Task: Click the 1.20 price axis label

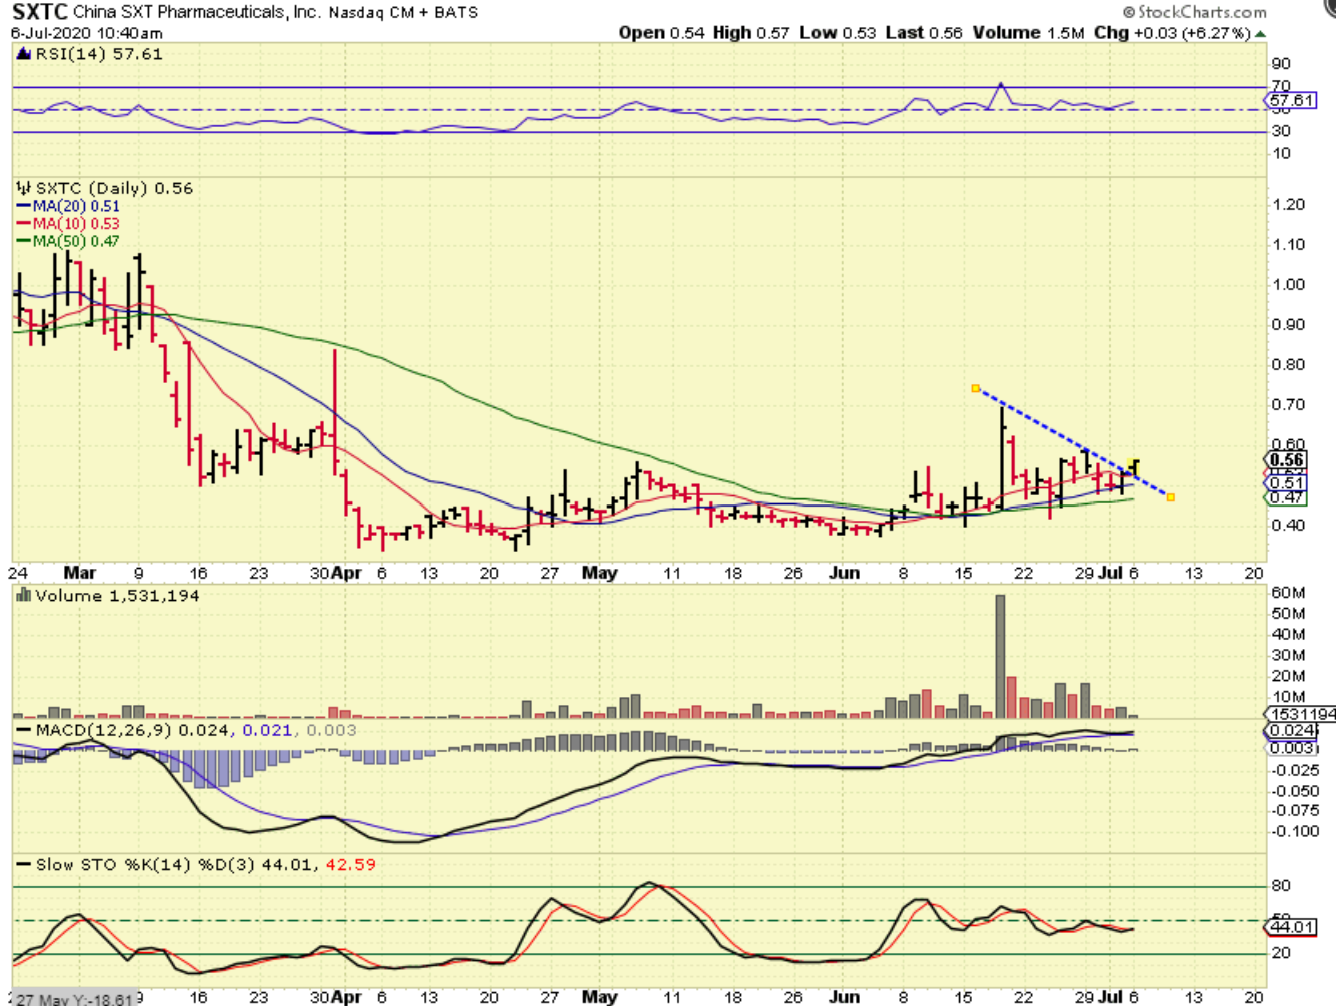Action: (x=1288, y=204)
